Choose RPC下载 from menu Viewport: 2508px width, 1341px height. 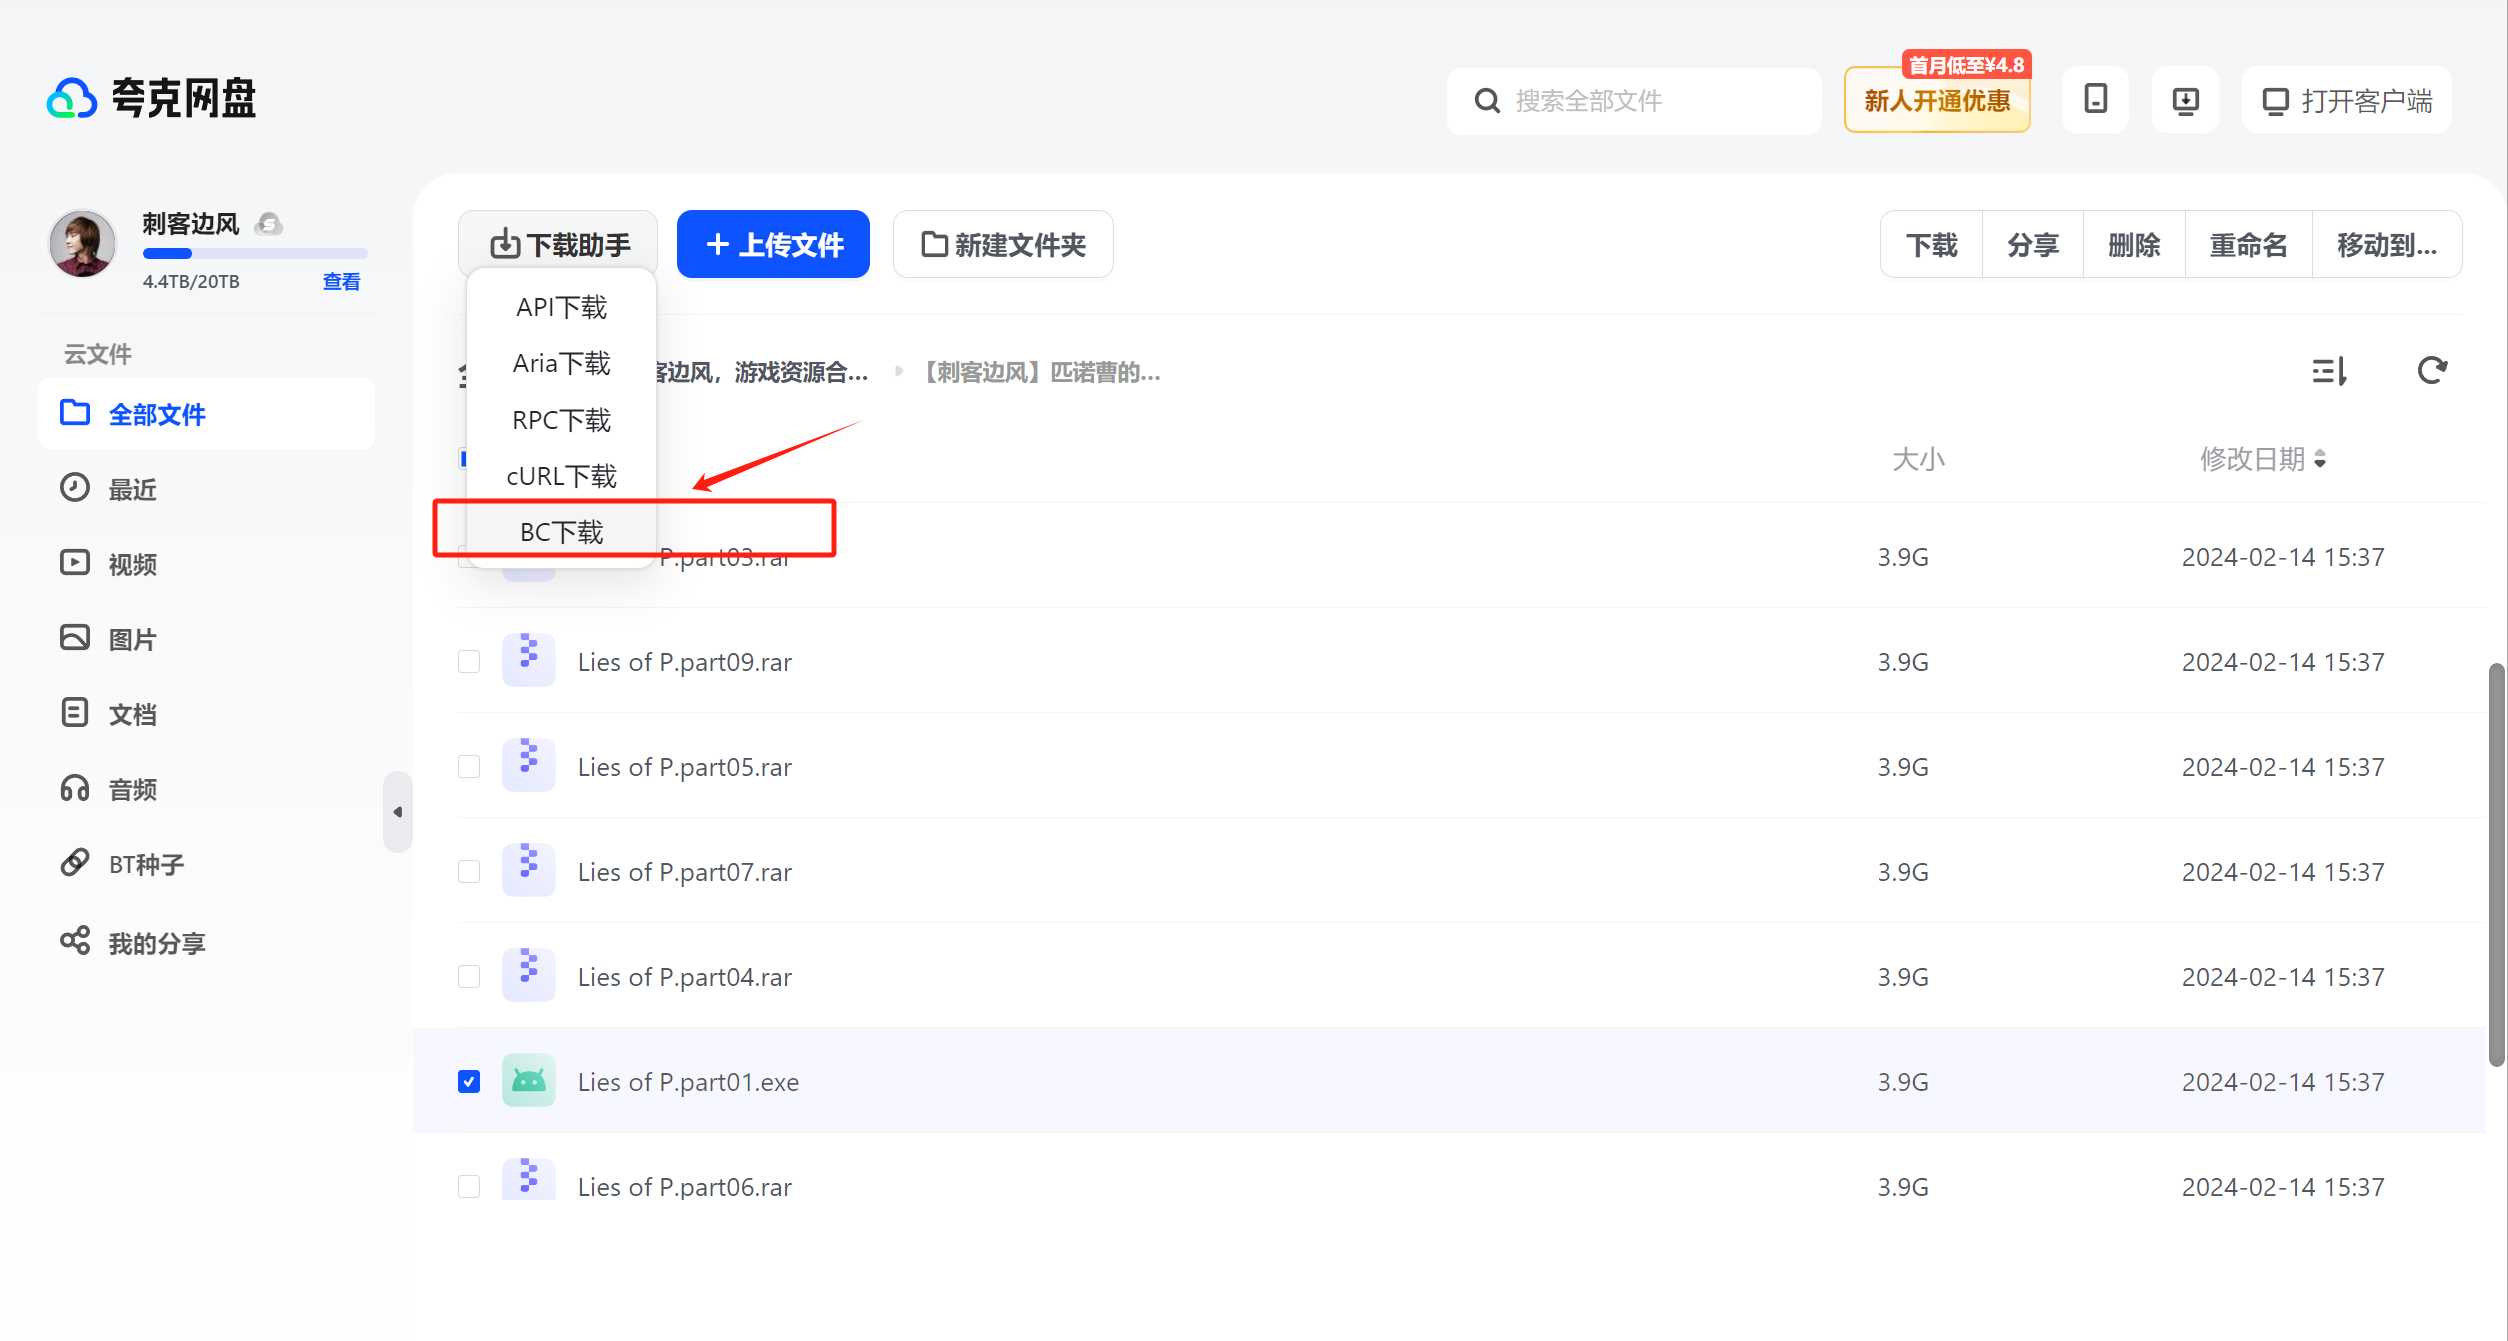(x=561, y=420)
